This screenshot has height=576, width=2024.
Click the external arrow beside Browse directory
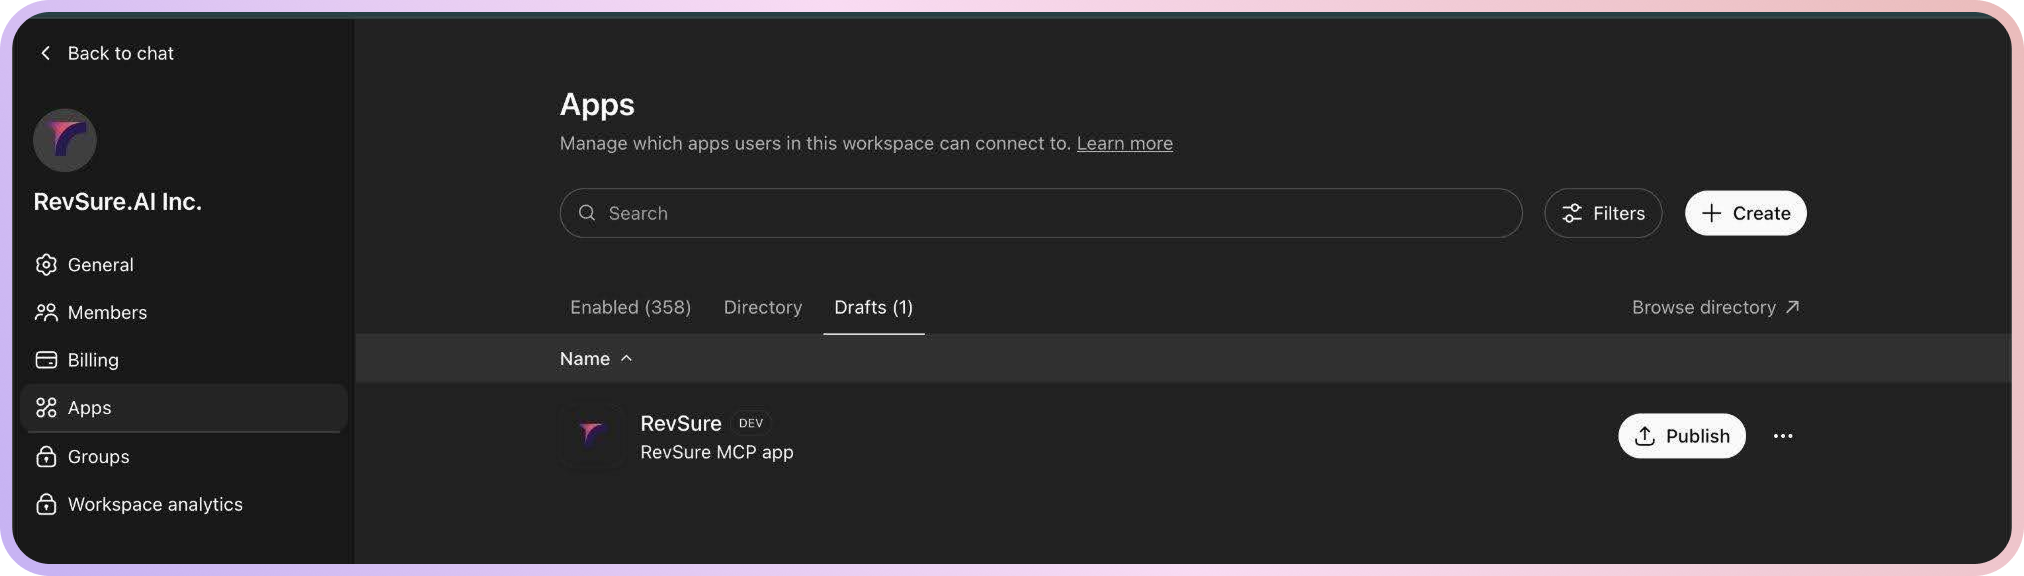click(x=1792, y=307)
